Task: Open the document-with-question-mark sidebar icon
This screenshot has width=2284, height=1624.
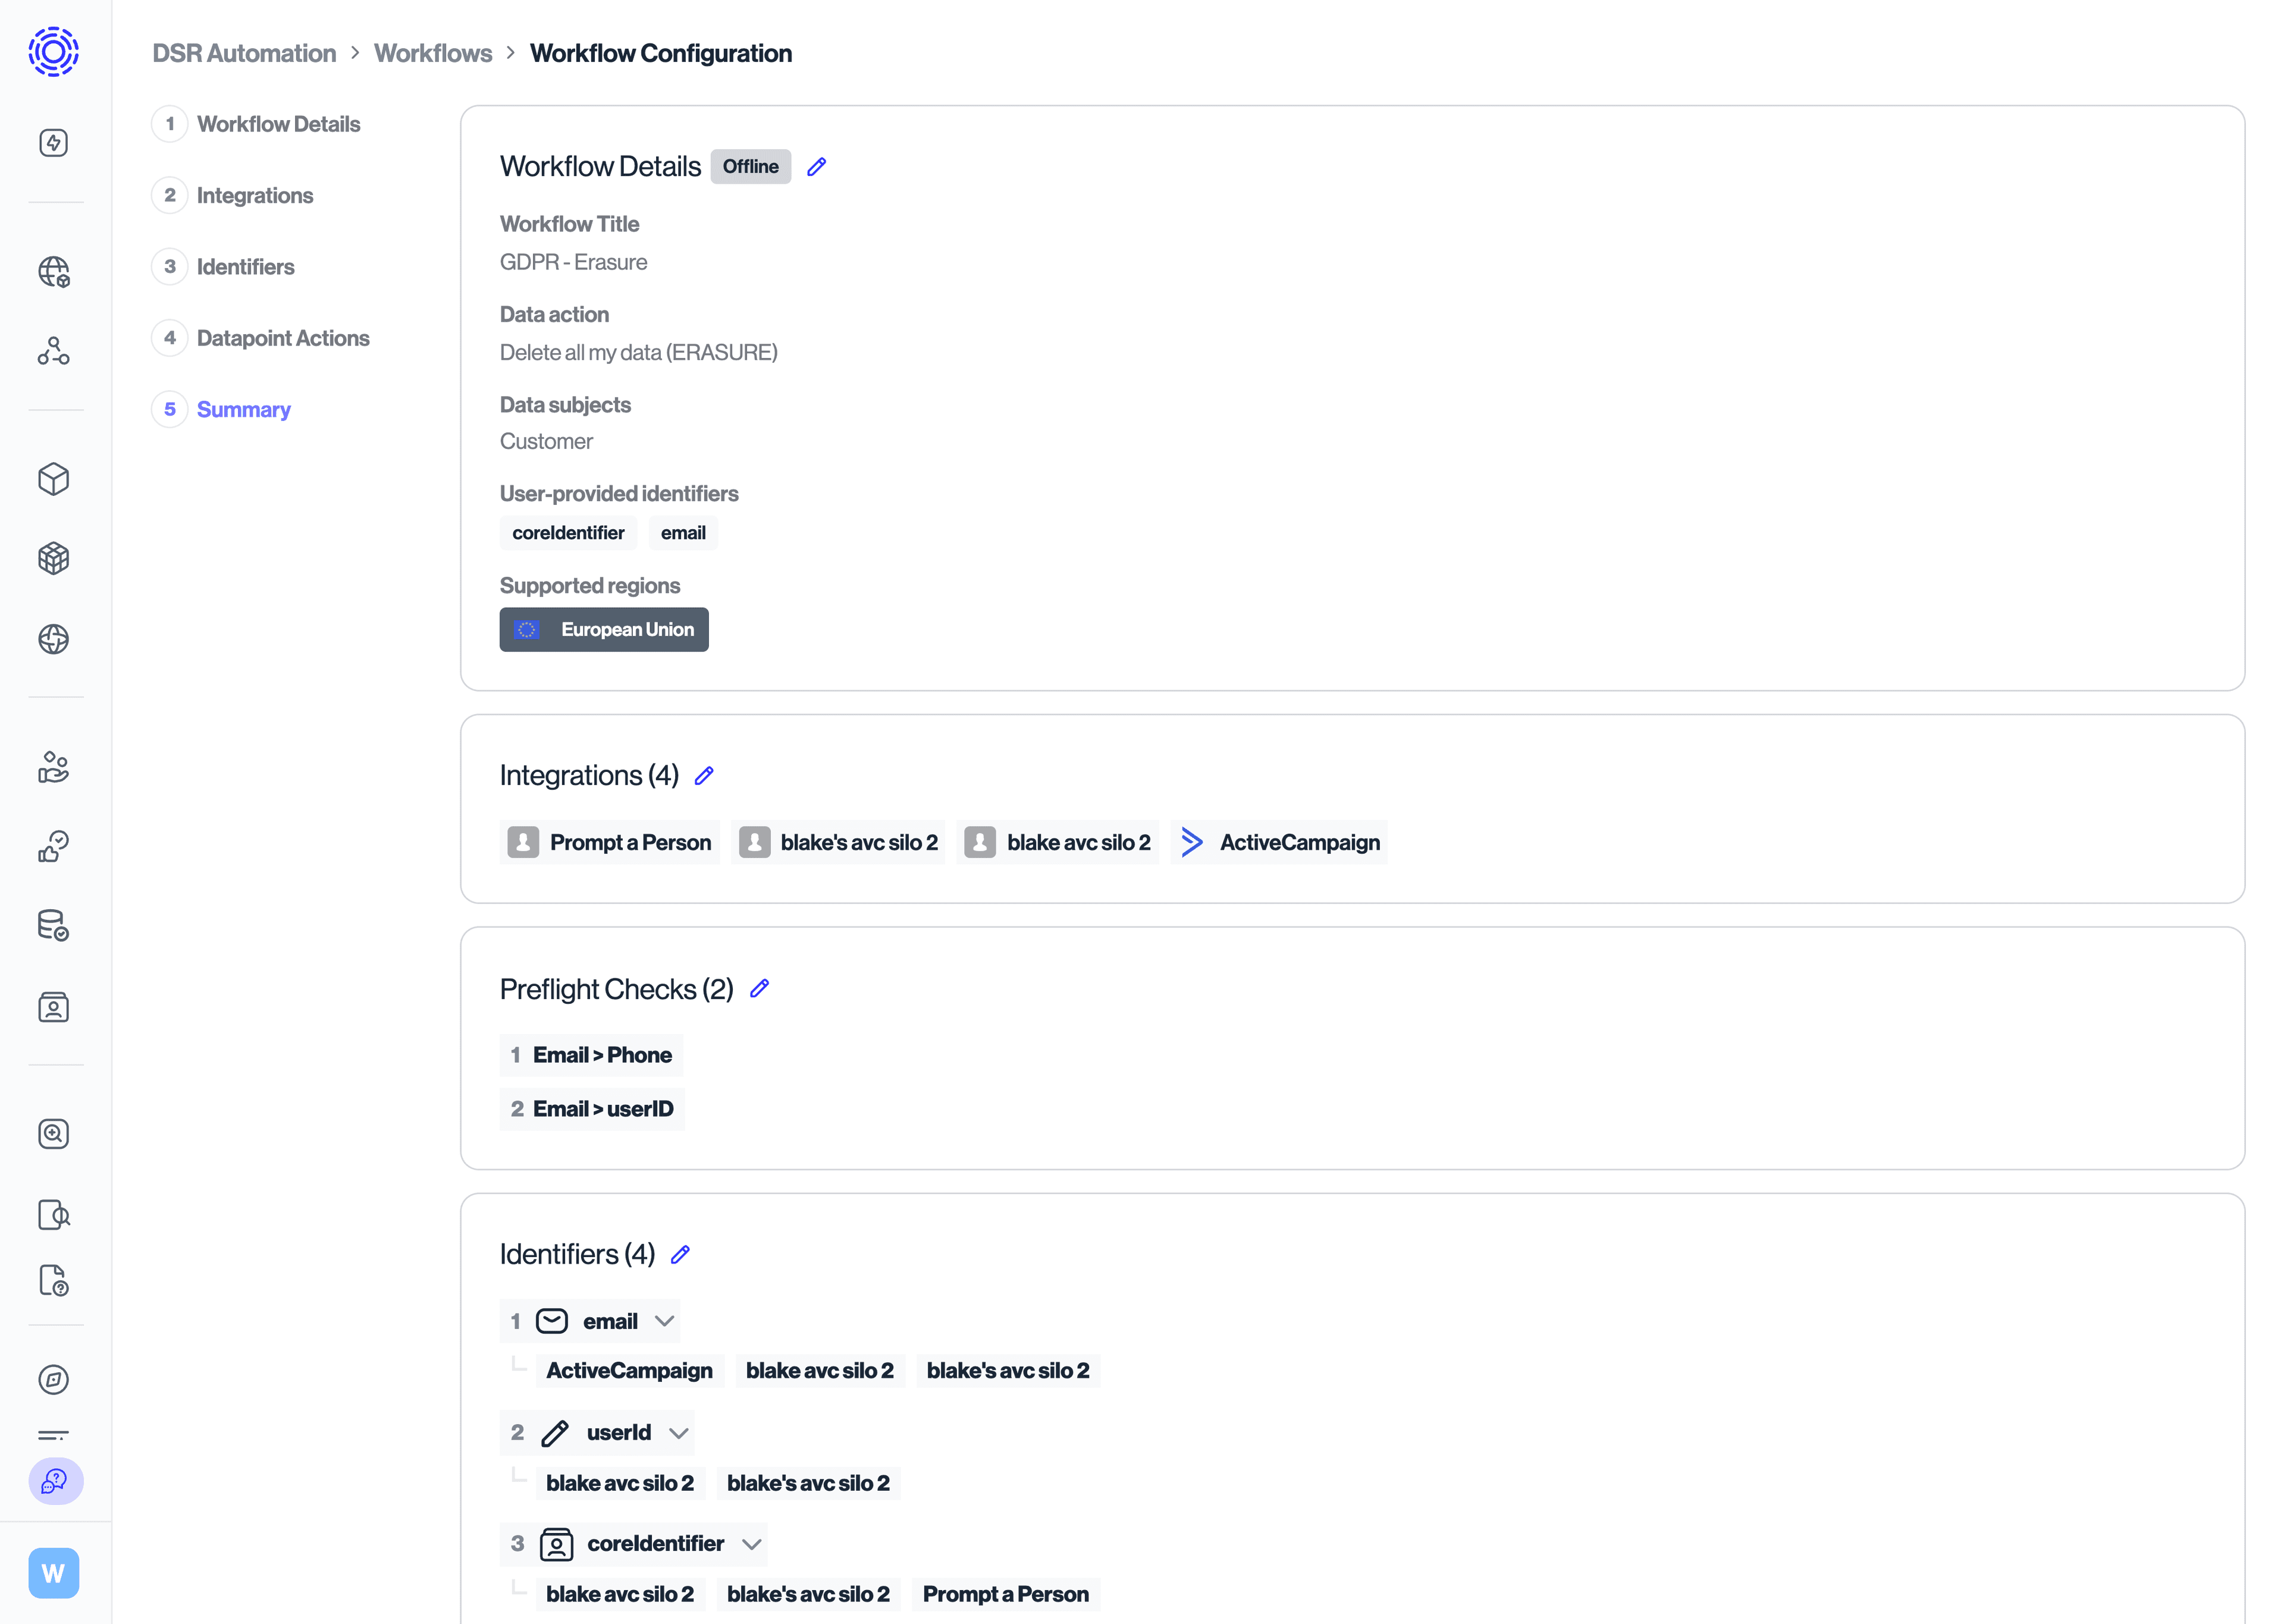Action: point(54,1281)
